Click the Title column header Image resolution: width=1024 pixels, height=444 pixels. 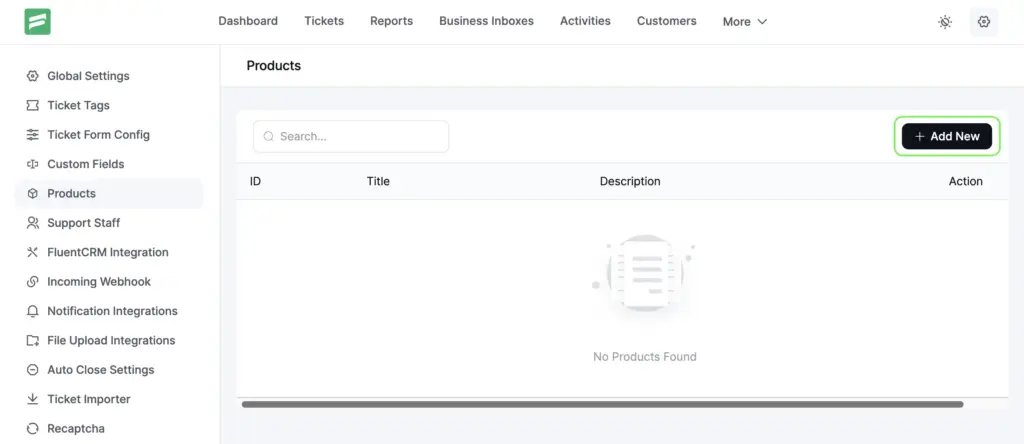pos(378,181)
